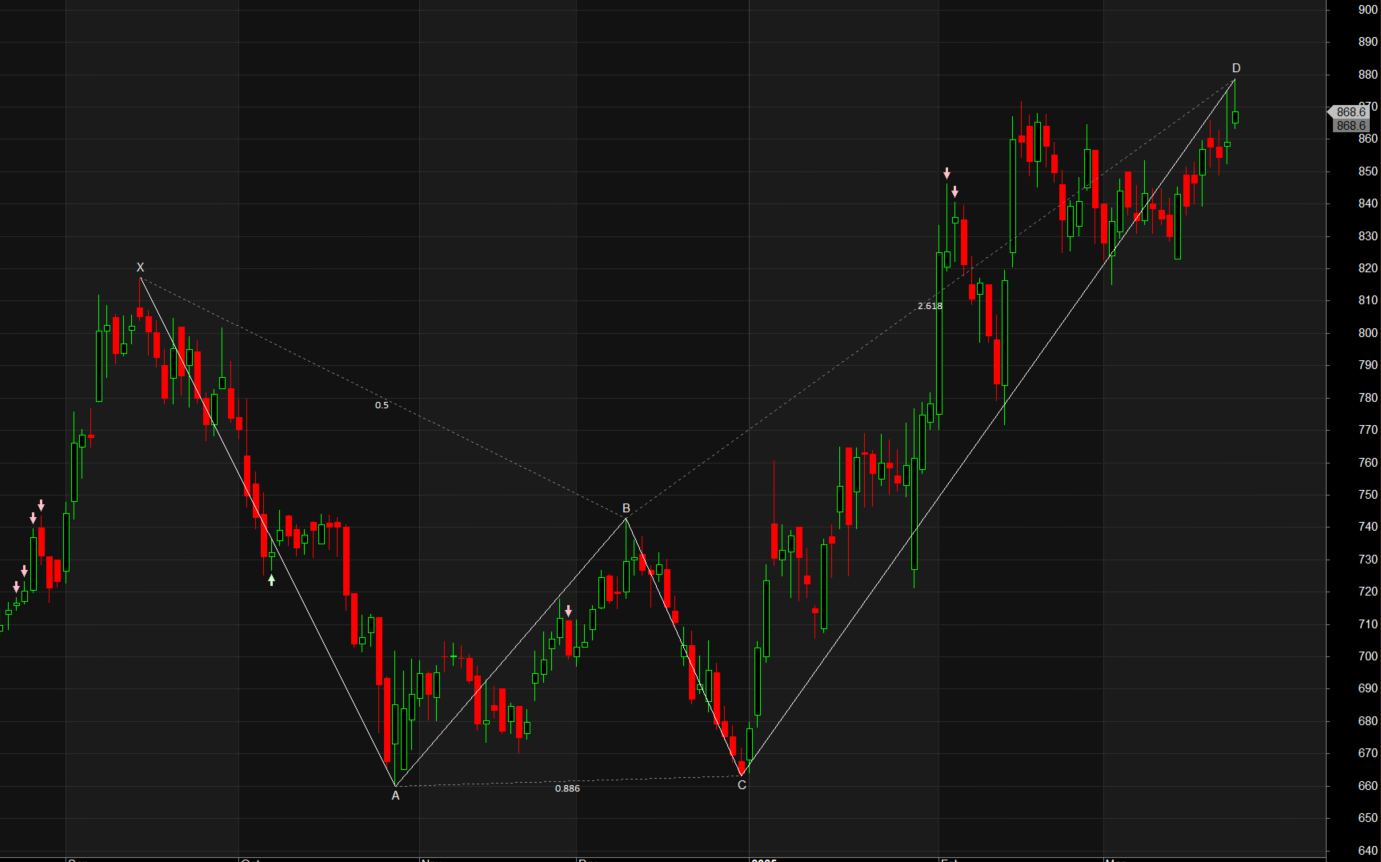Click the 2025 label on the time axis

[765, 858]
